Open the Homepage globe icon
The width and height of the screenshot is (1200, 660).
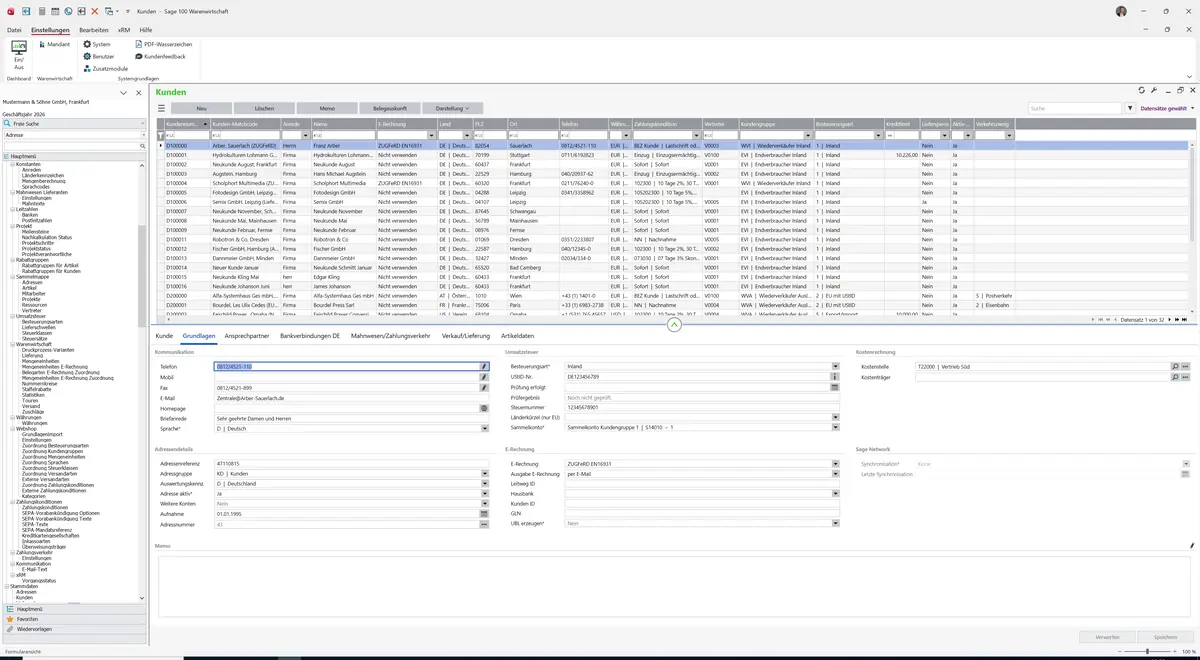click(484, 408)
